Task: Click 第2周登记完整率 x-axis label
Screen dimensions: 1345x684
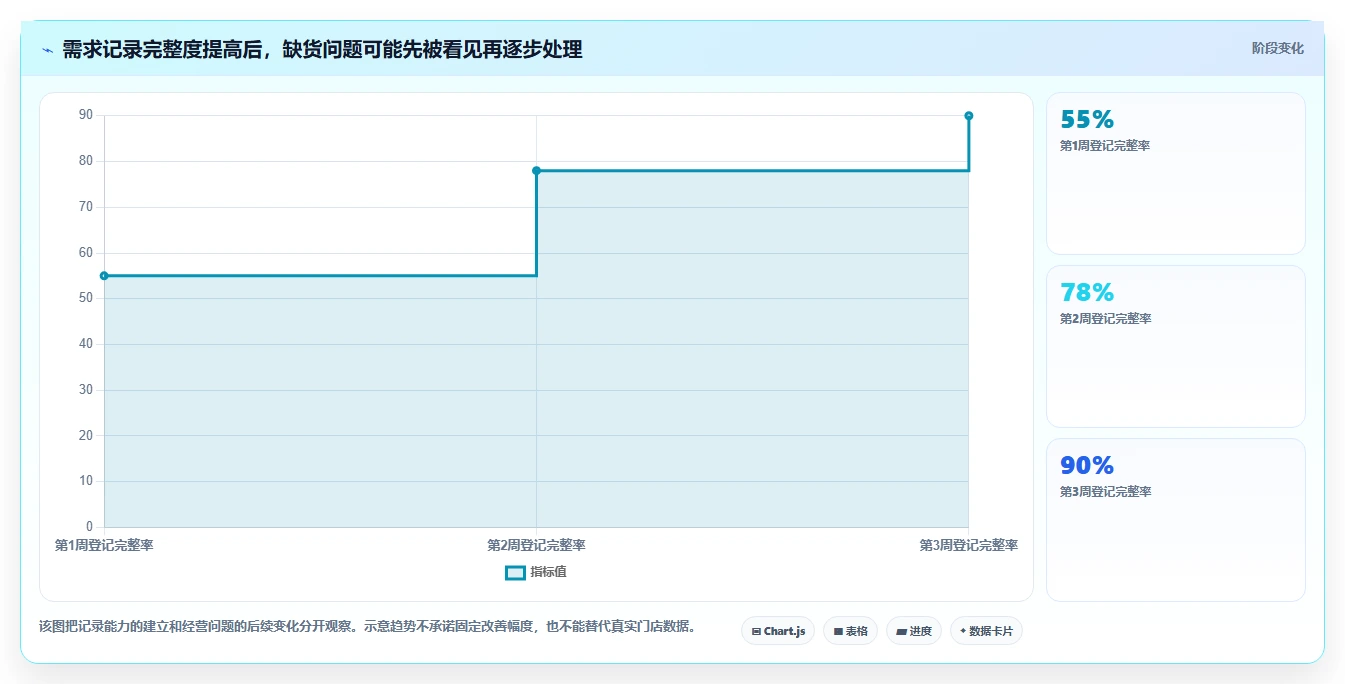Action: pos(536,545)
